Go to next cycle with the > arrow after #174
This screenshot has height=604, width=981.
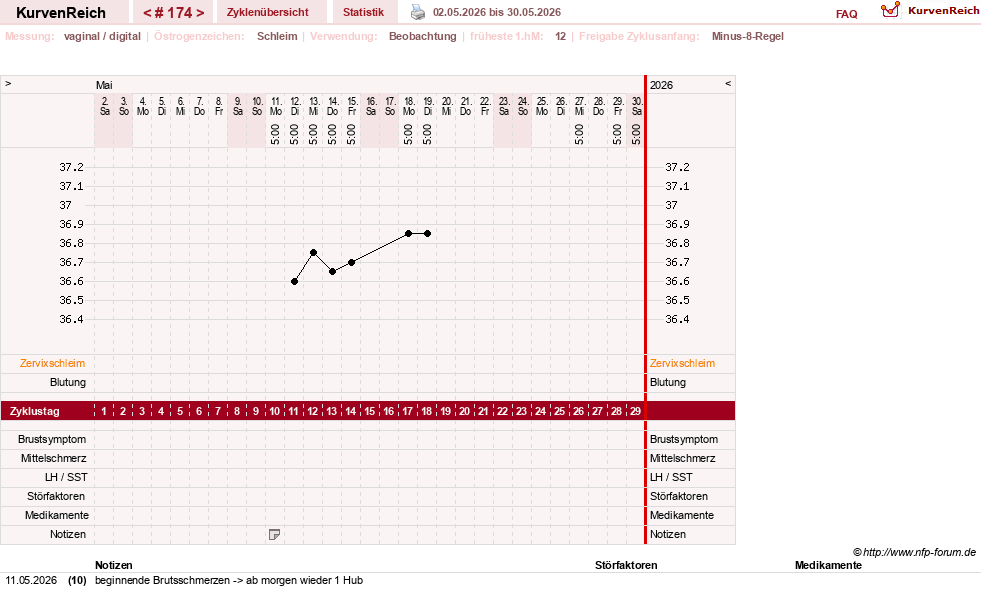click(200, 13)
